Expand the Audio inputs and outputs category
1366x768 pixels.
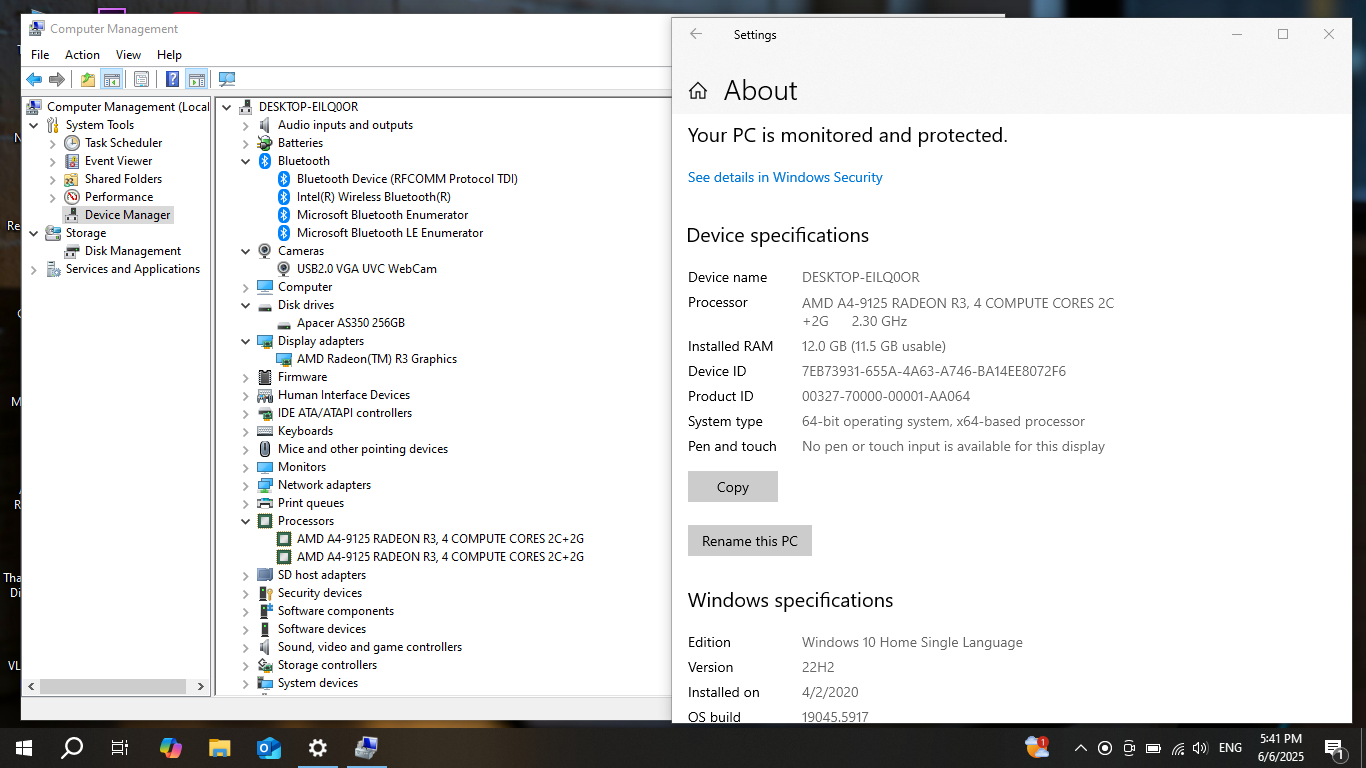pos(246,125)
